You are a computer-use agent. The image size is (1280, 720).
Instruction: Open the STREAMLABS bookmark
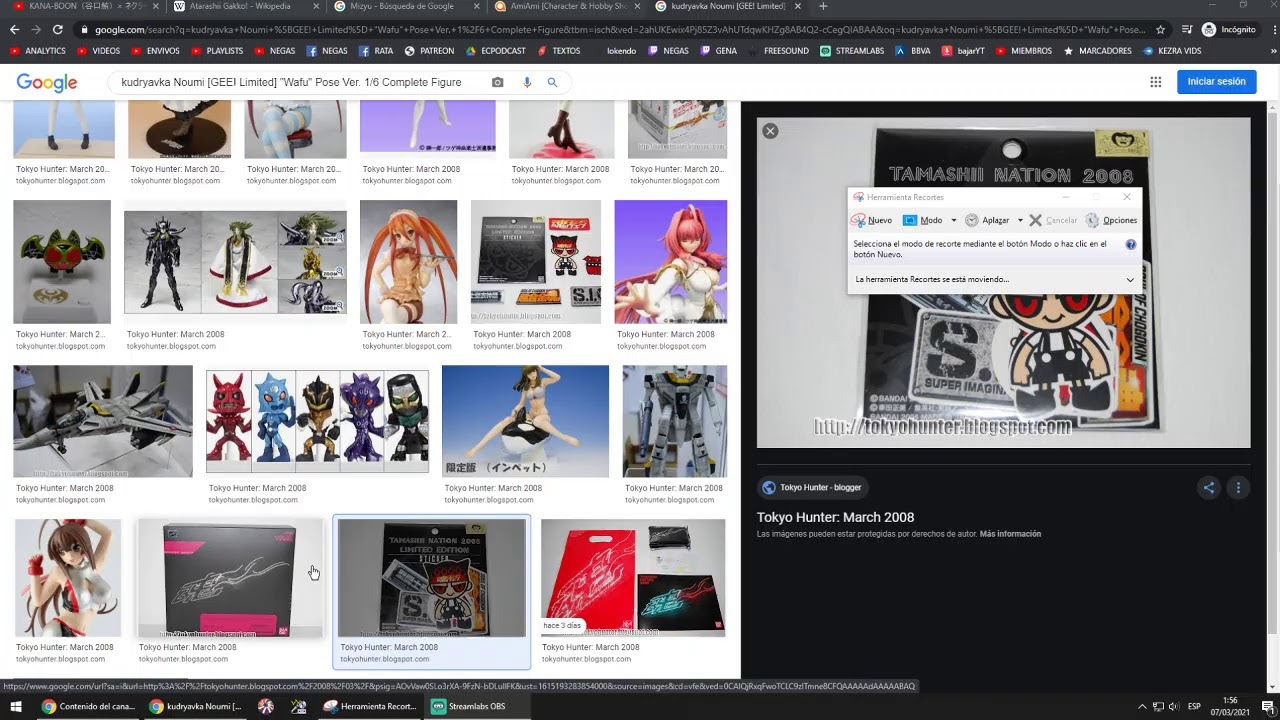coord(852,50)
